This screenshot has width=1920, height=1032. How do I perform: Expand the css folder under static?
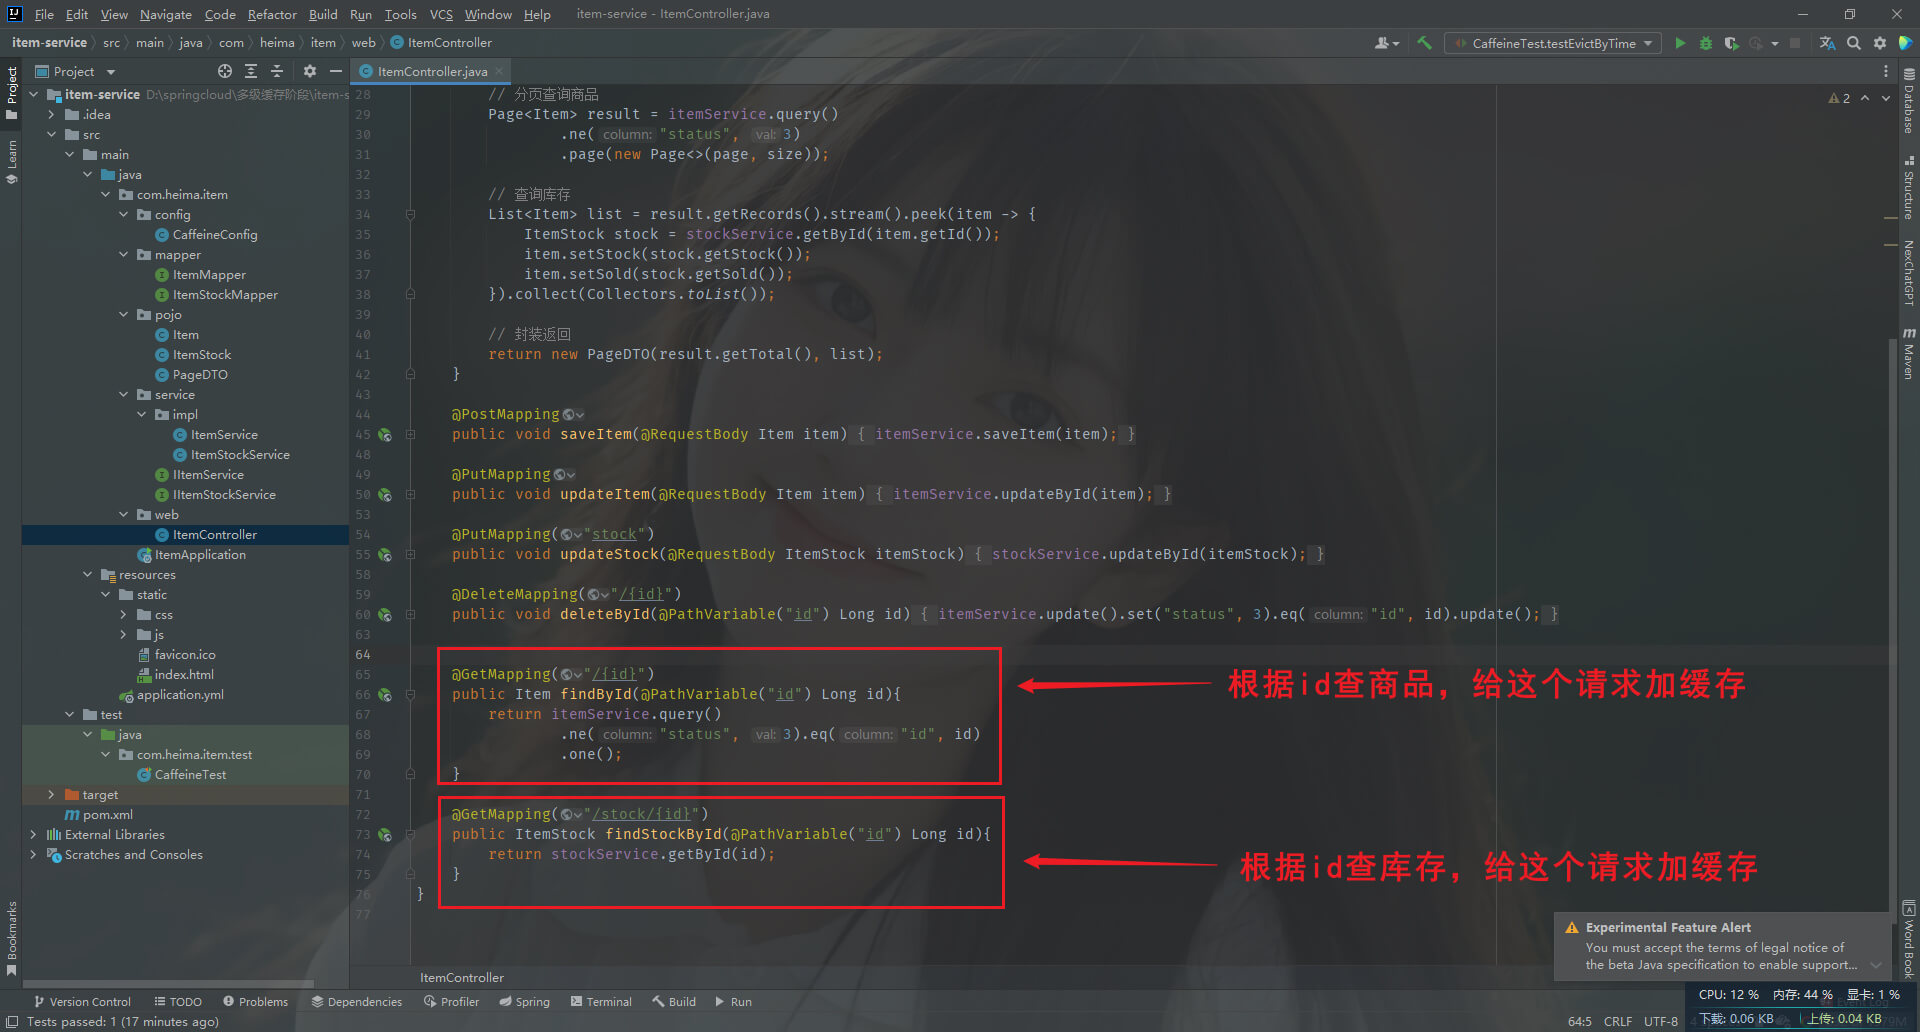(x=124, y=615)
